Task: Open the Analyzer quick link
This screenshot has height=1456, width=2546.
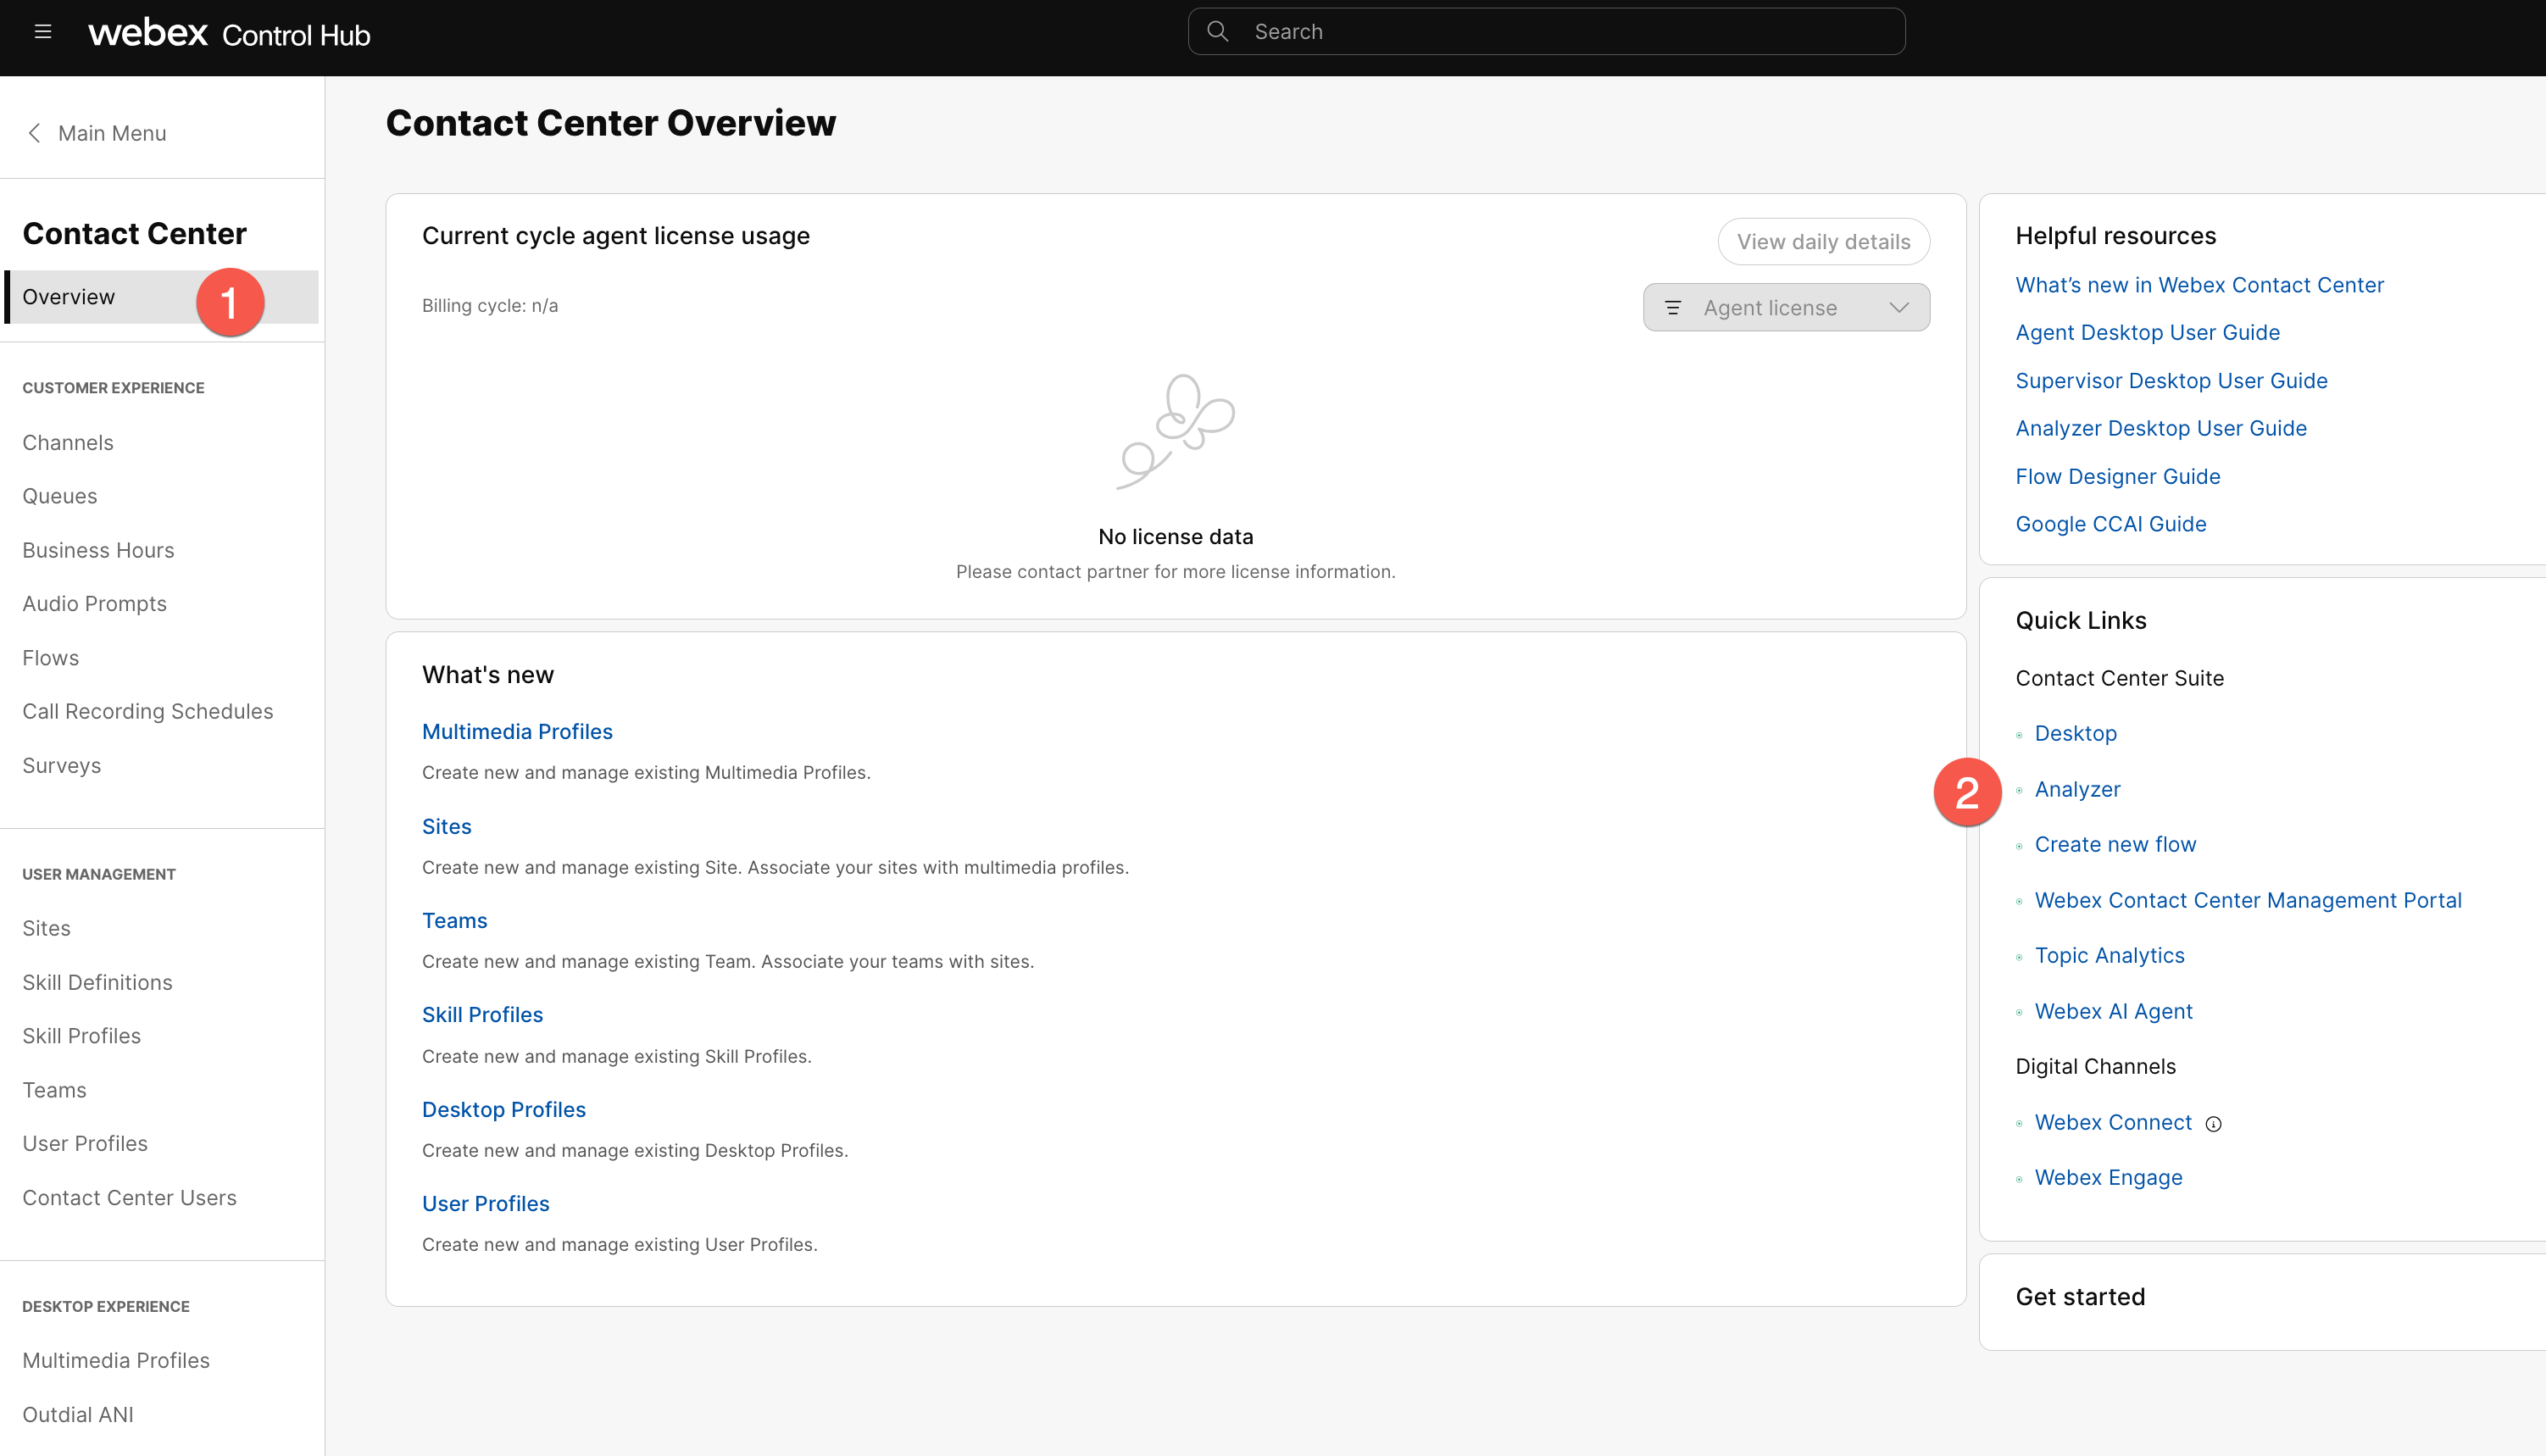Action: [x=2077, y=789]
